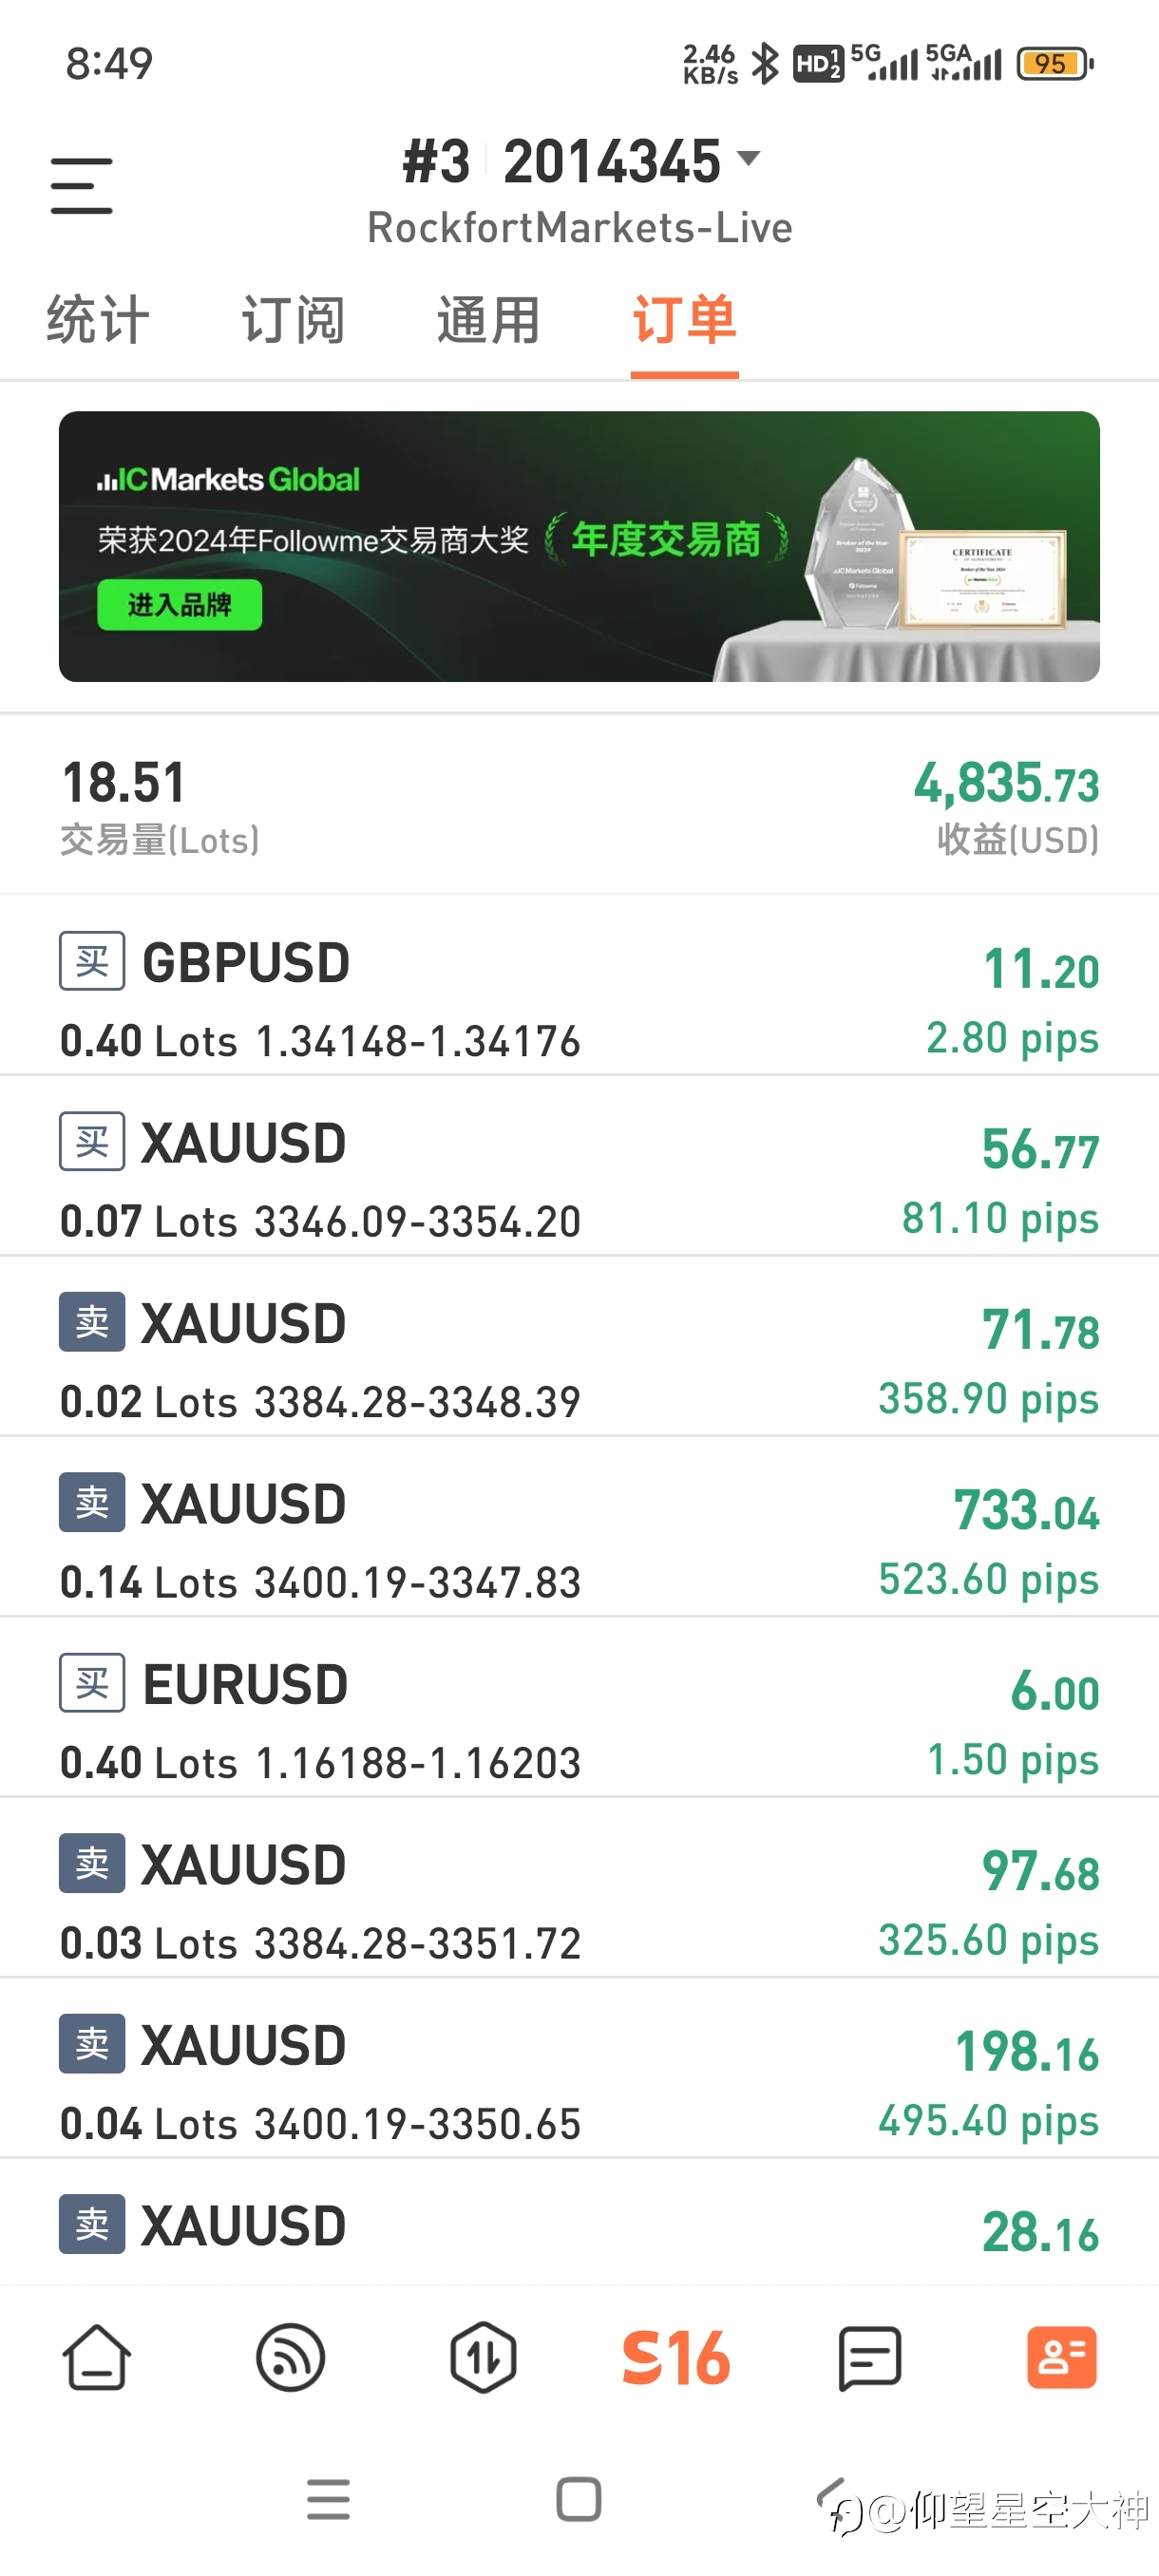The height and width of the screenshot is (2576, 1159).
Task: Select the 订单 tab
Action: (x=684, y=320)
